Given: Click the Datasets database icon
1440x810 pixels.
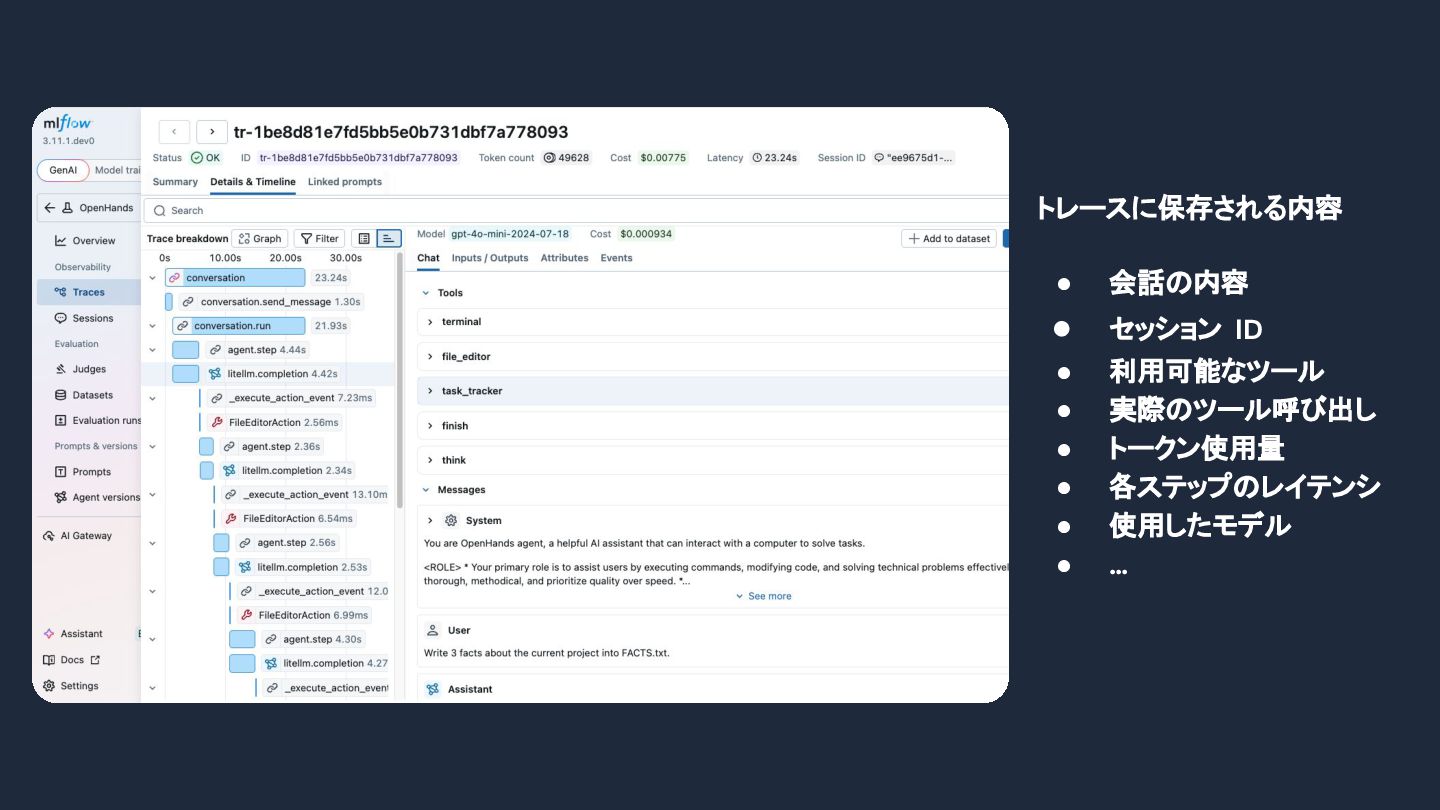Looking at the screenshot, I should pyautogui.click(x=61, y=395).
